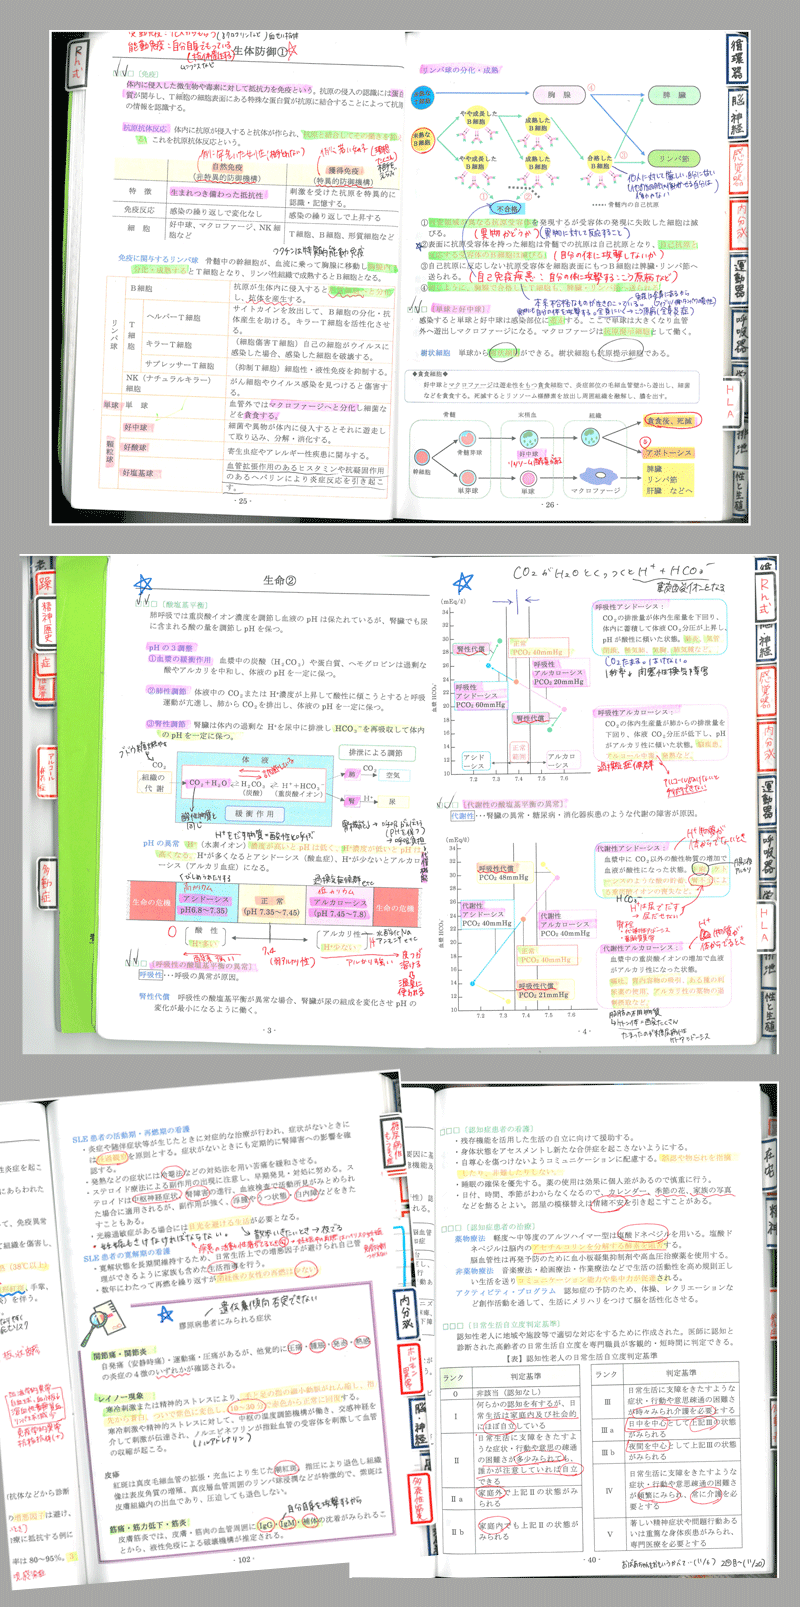Click the 幹細胞 stem cell illustration
Image resolution: width=800 pixels, height=1607 pixels.
421,457
